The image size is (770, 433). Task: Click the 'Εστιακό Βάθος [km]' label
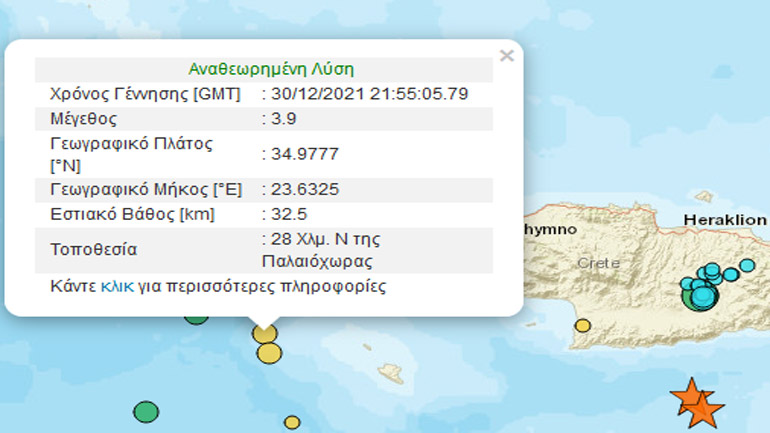pos(133,215)
